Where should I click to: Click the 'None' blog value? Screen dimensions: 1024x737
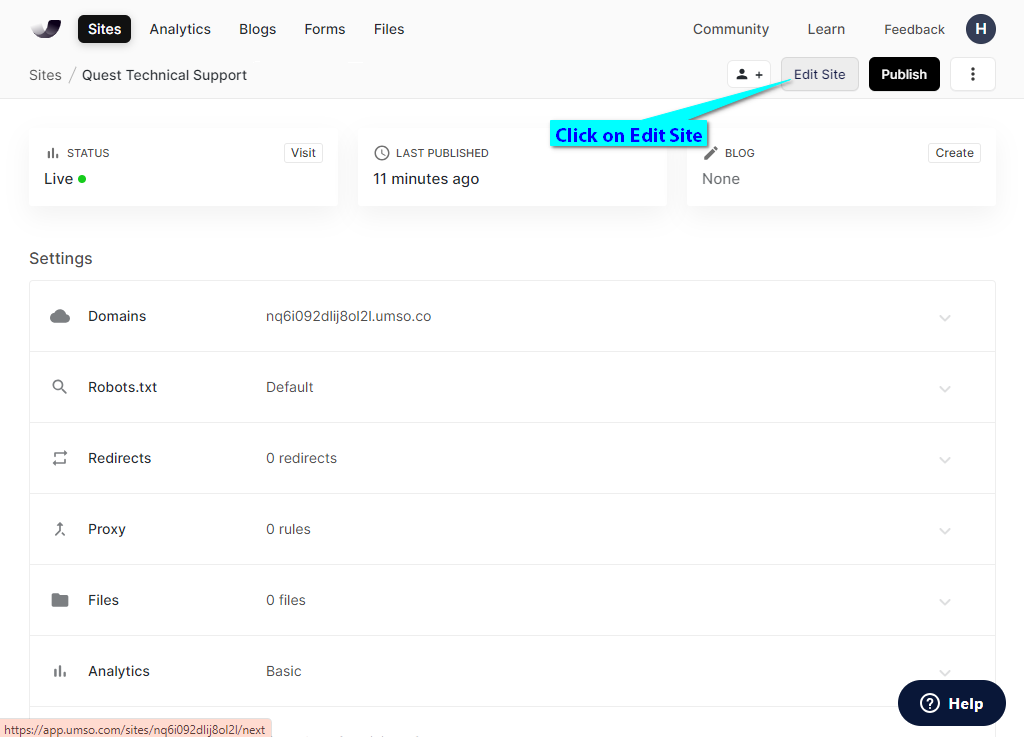(x=721, y=179)
